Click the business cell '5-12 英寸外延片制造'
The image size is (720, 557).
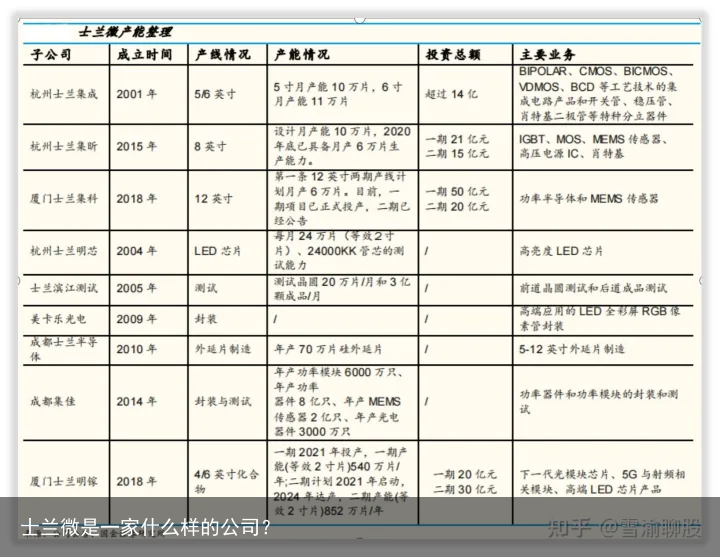pyautogui.click(x=572, y=349)
